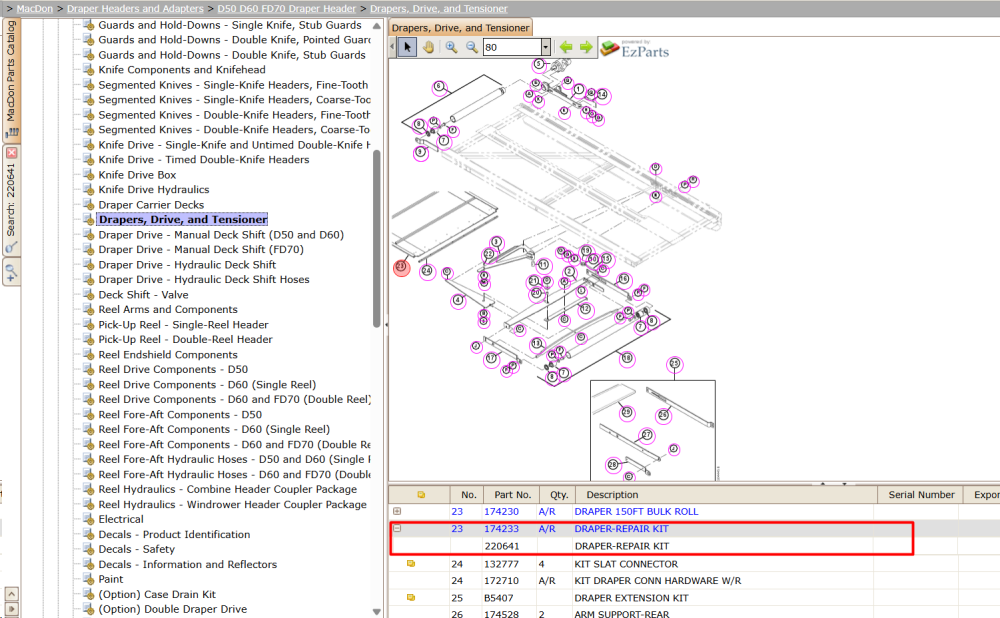Click the zoom value field showing 80
Viewport: 1000px width, 618px height.
(512, 47)
